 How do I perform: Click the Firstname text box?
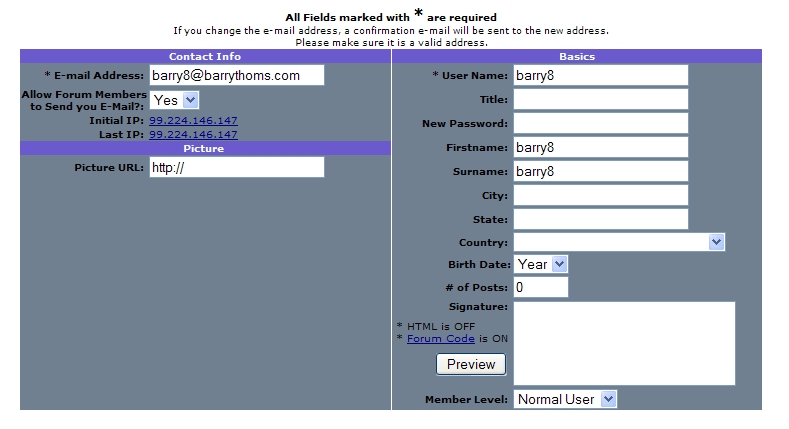point(601,147)
